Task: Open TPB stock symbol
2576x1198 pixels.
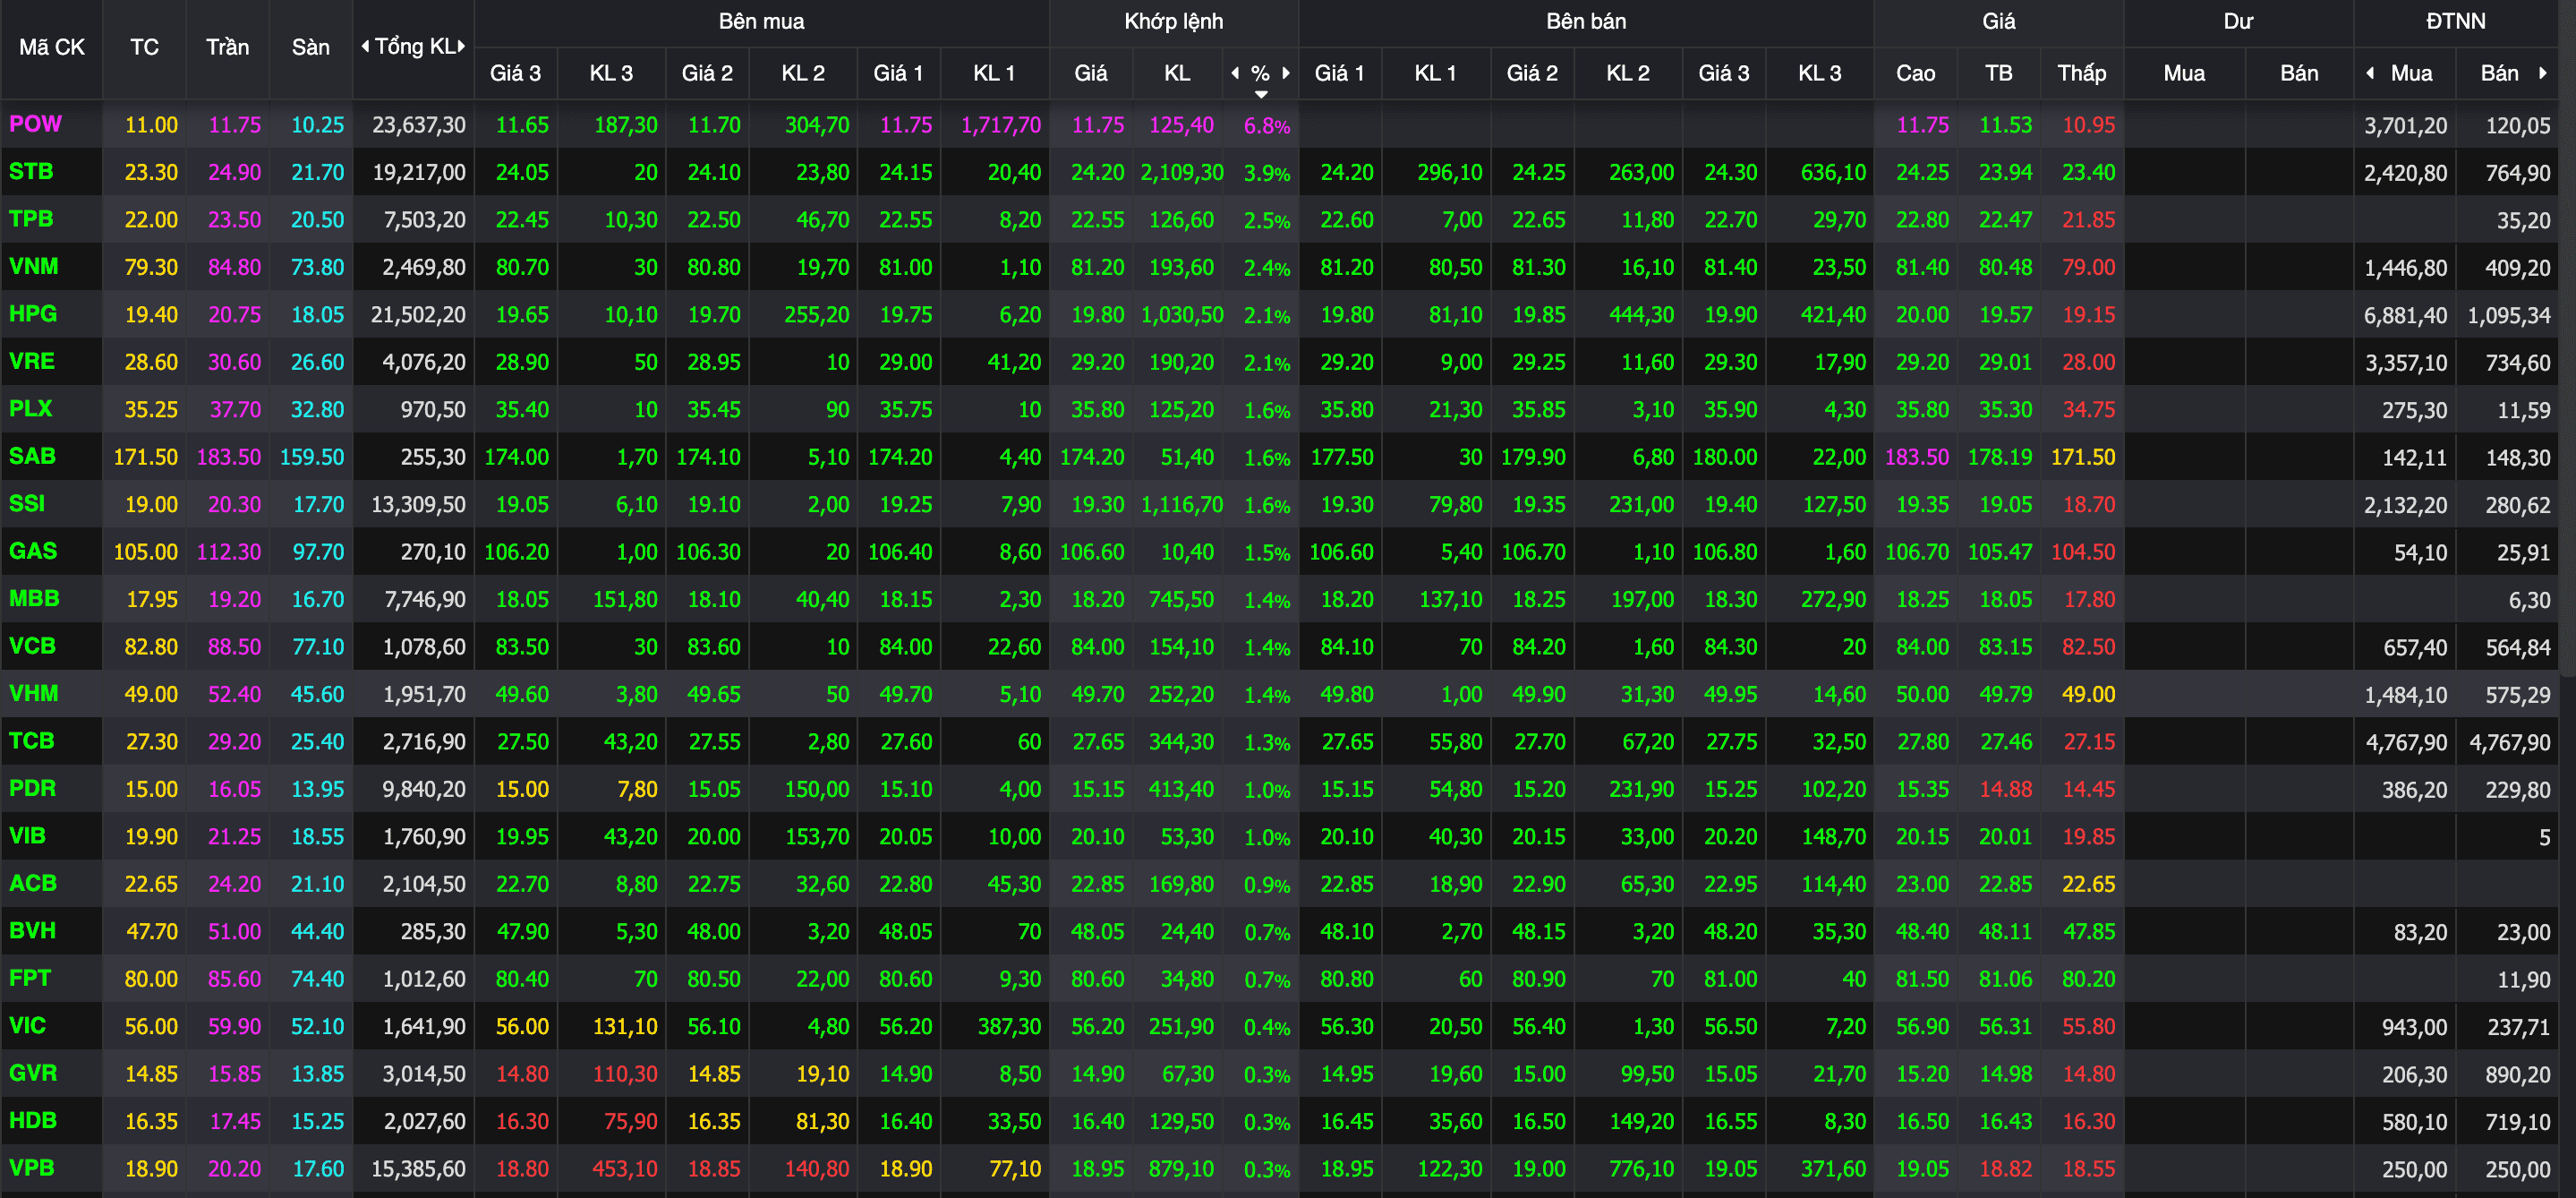Action: [x=31, y=219]
